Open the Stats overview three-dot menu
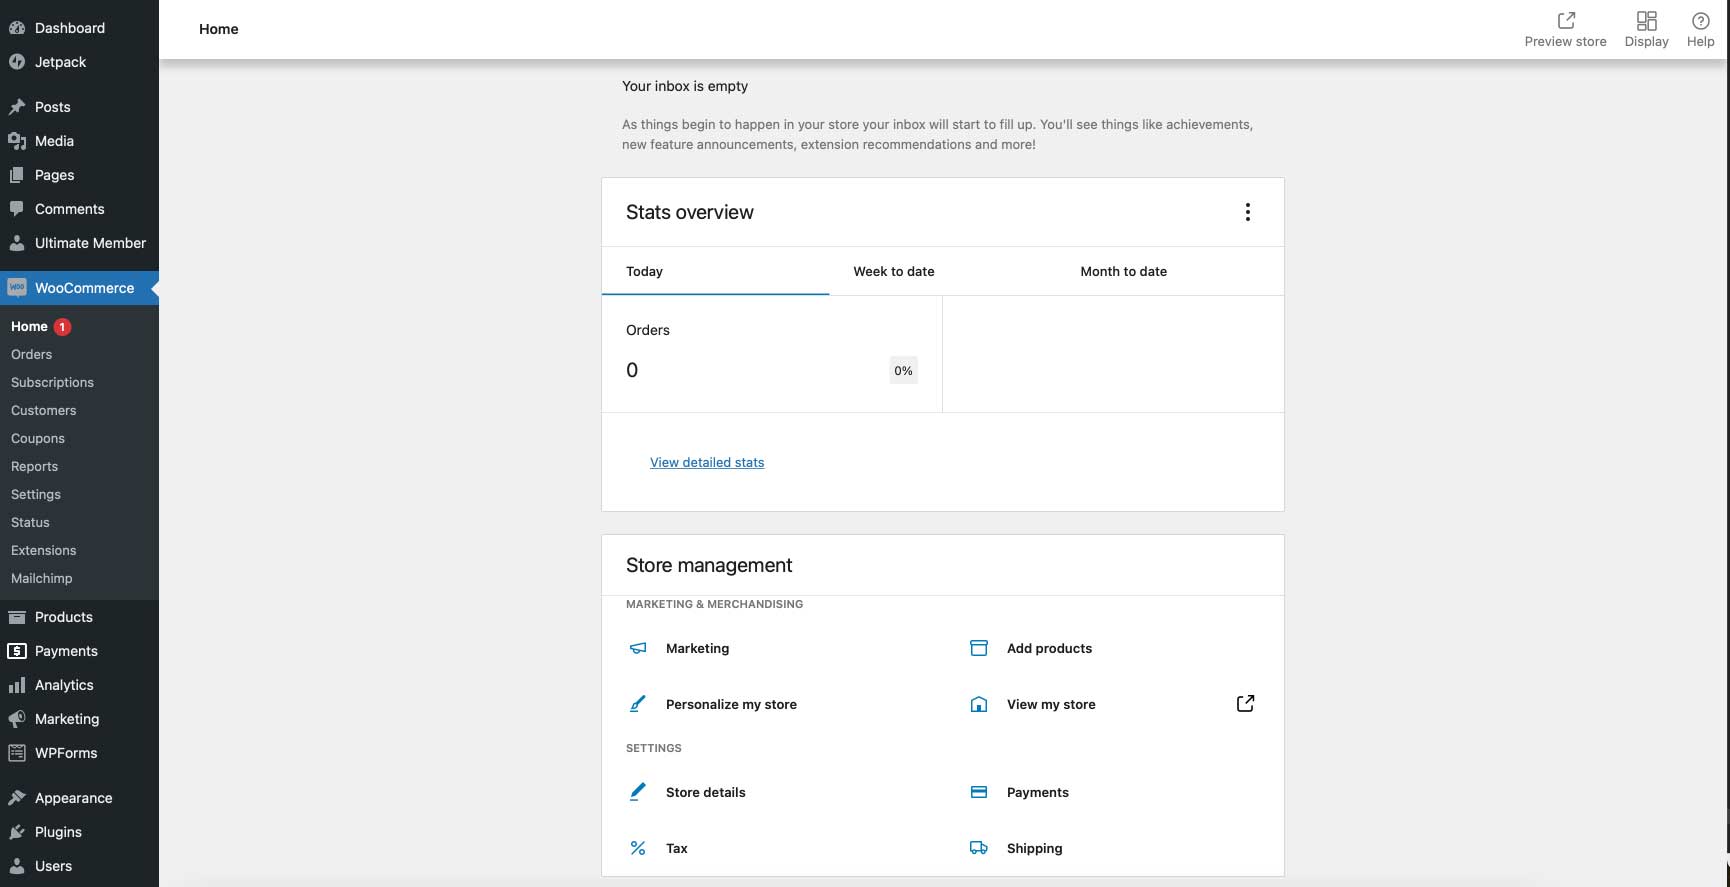1730x887 pixels. coord(1248,212)
